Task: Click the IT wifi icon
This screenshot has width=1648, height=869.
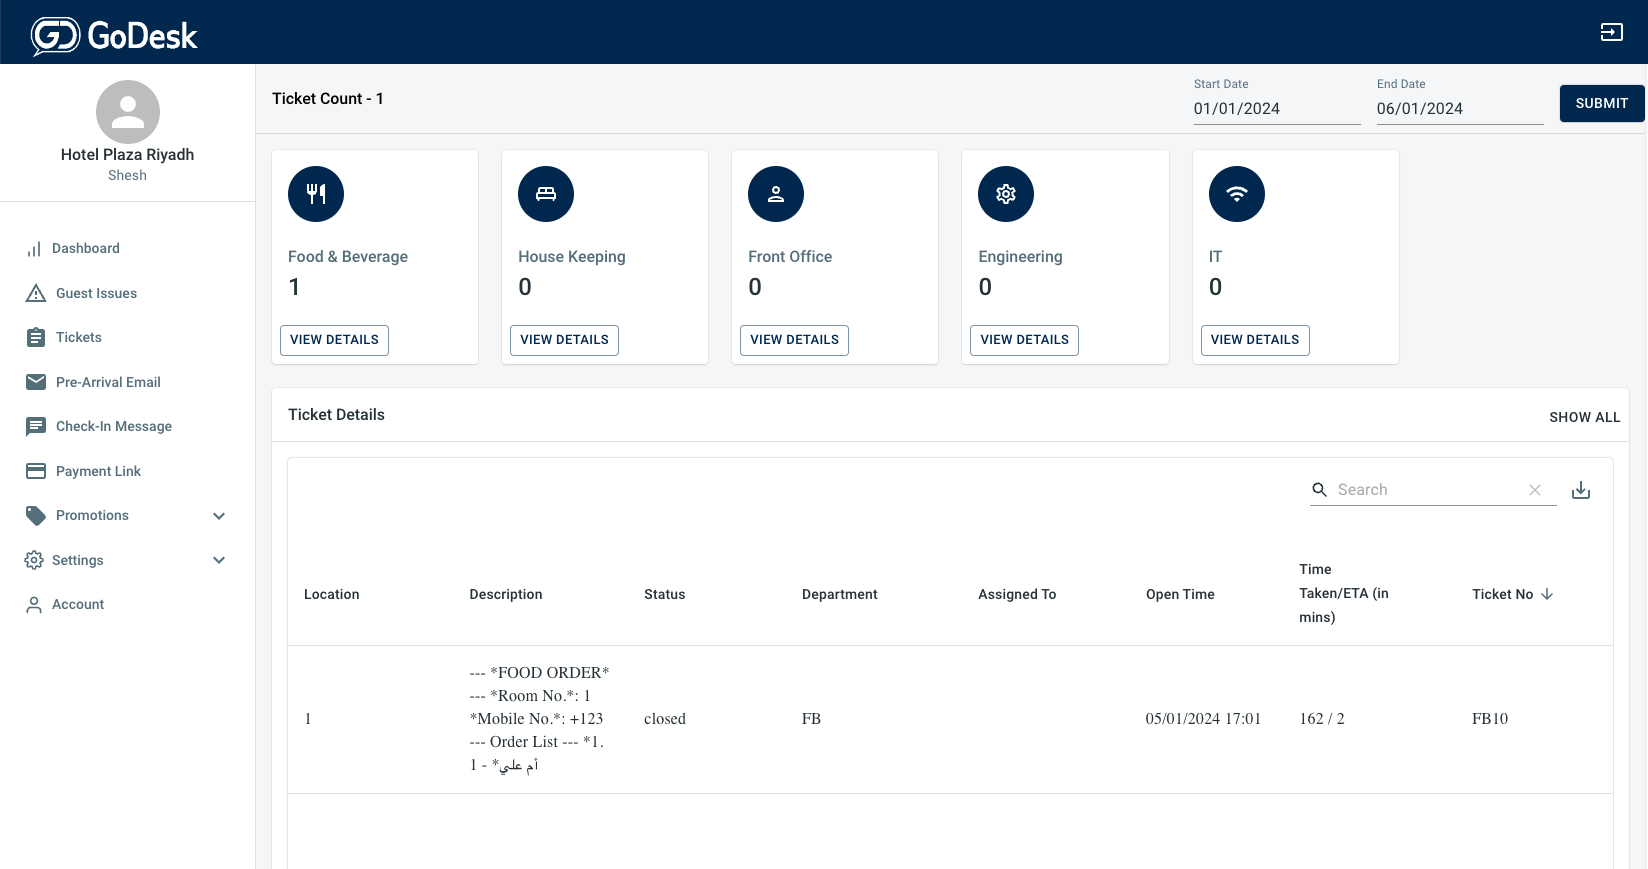Action: (1237, 194)
